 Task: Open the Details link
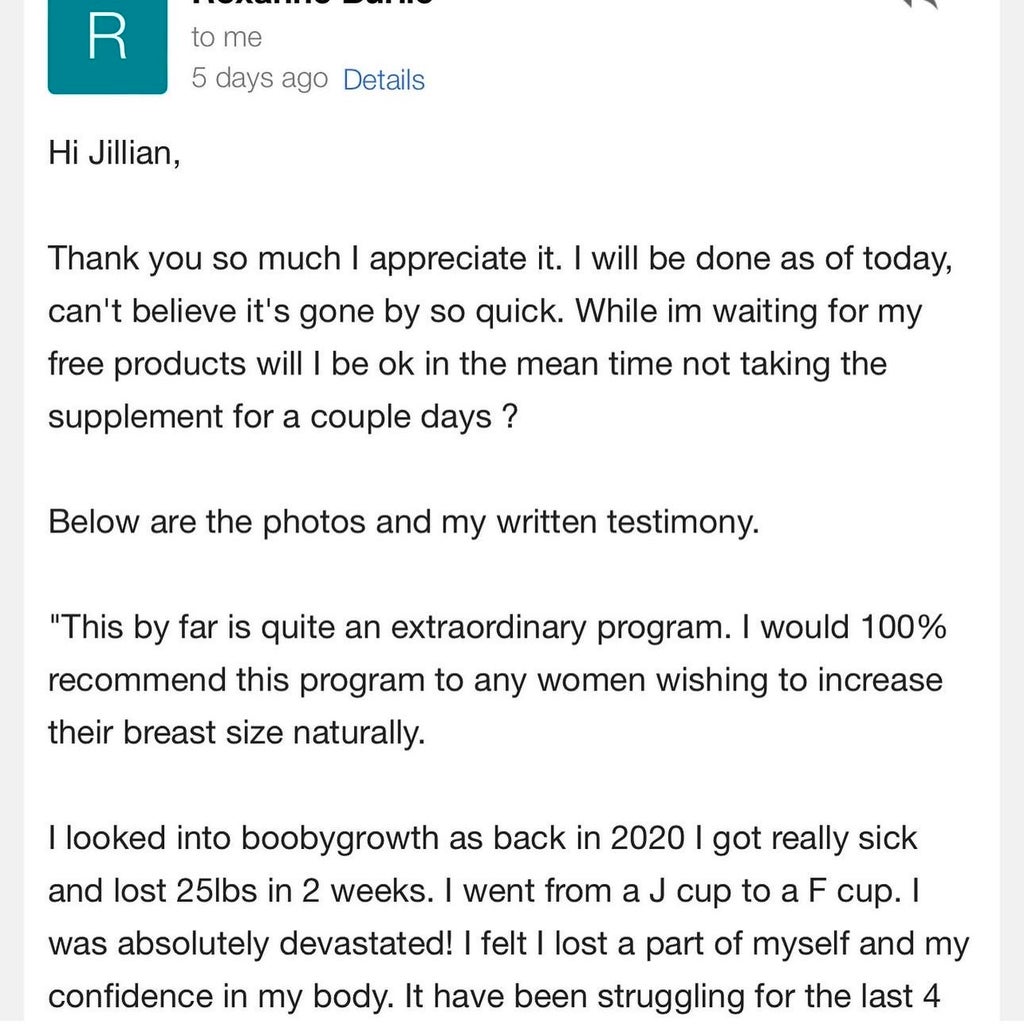[383, 80]
